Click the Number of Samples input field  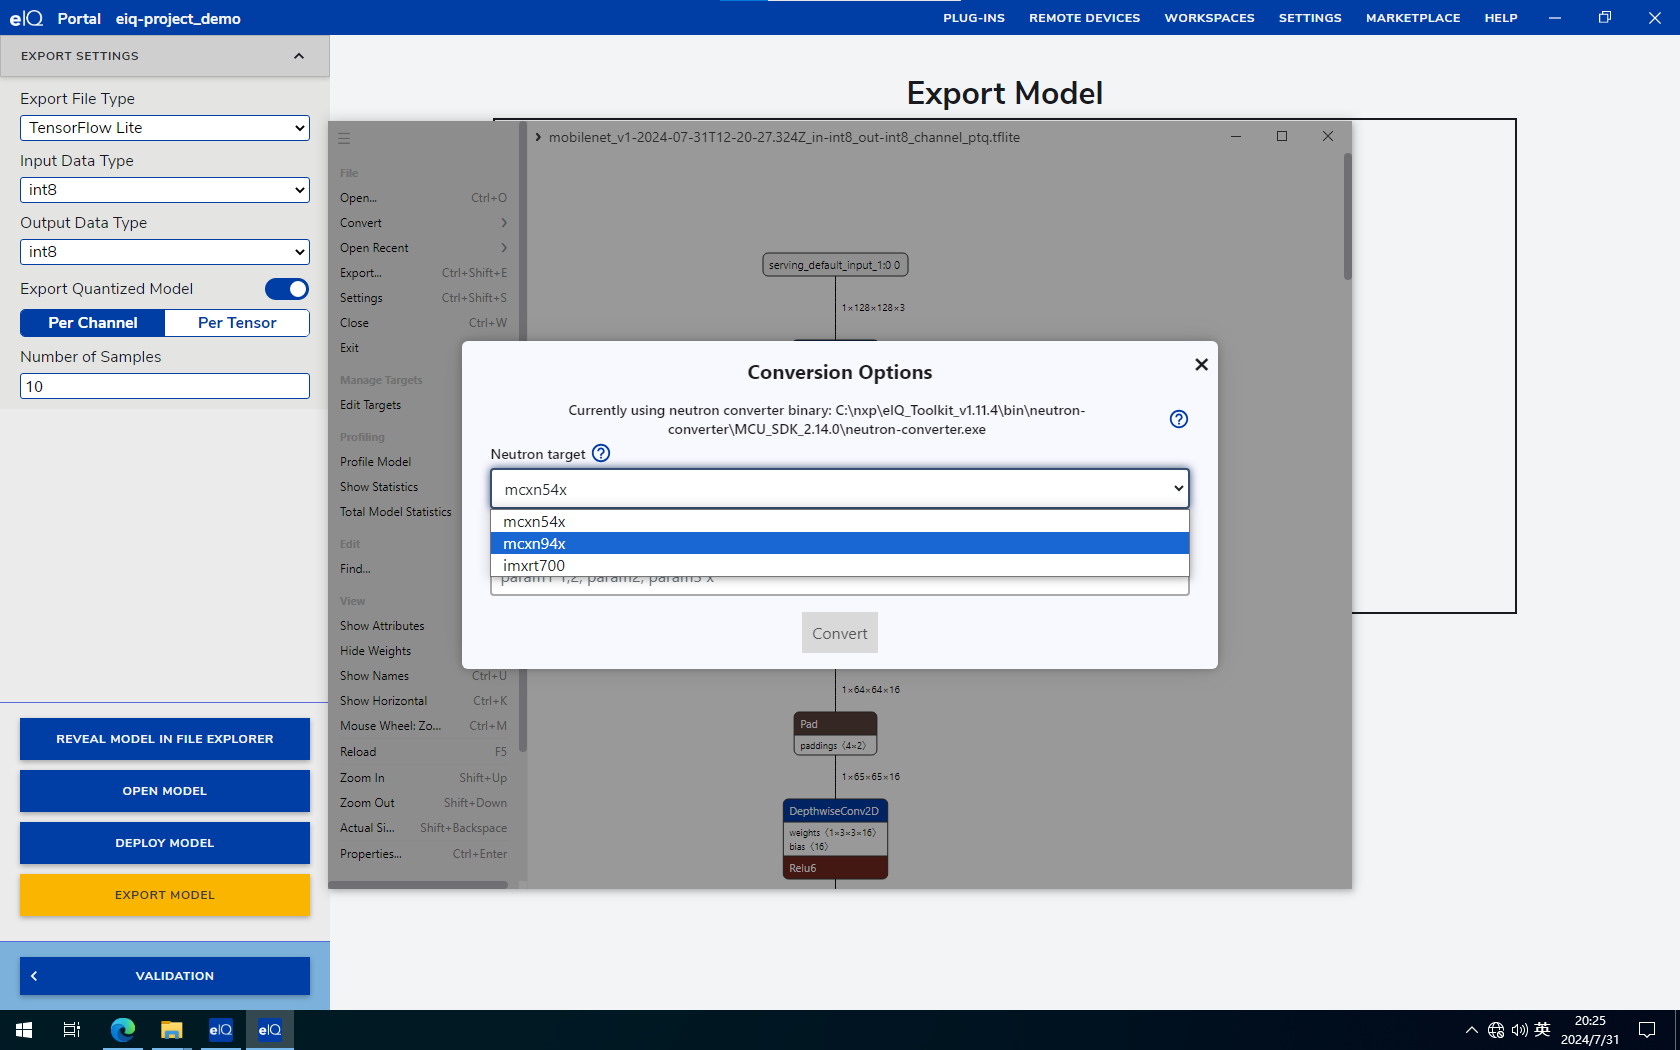tap(165, 387)
